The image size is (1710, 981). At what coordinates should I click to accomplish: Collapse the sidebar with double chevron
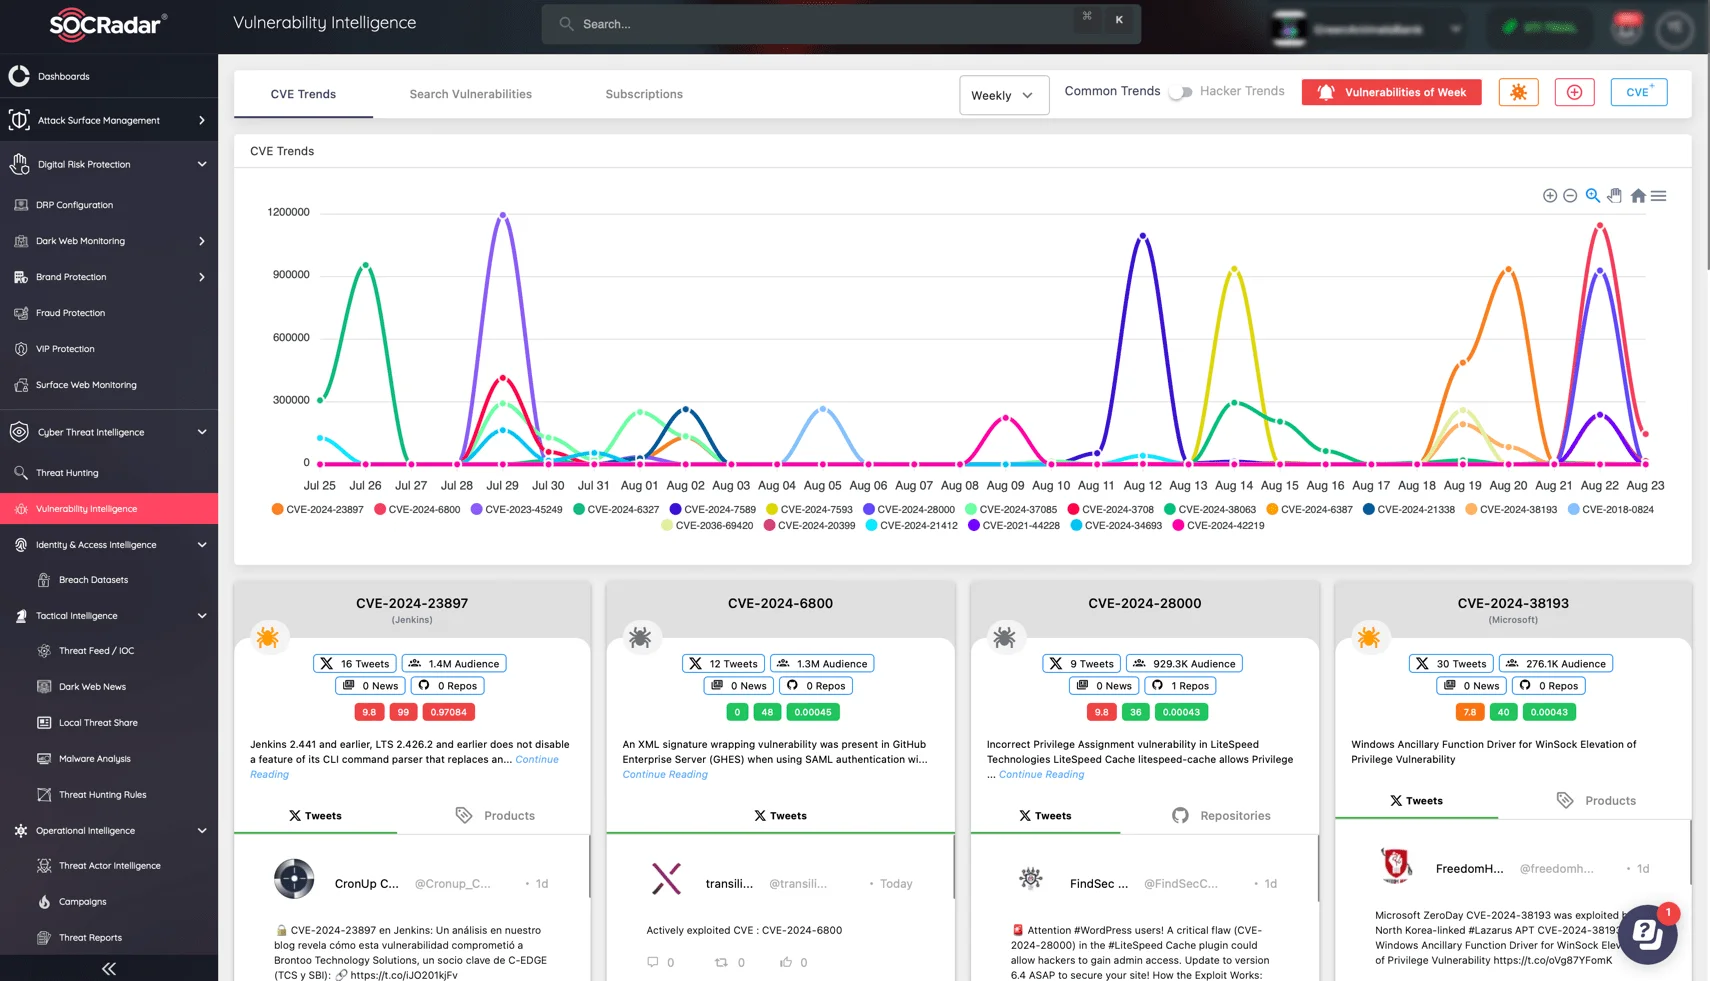tap(109, 968)
